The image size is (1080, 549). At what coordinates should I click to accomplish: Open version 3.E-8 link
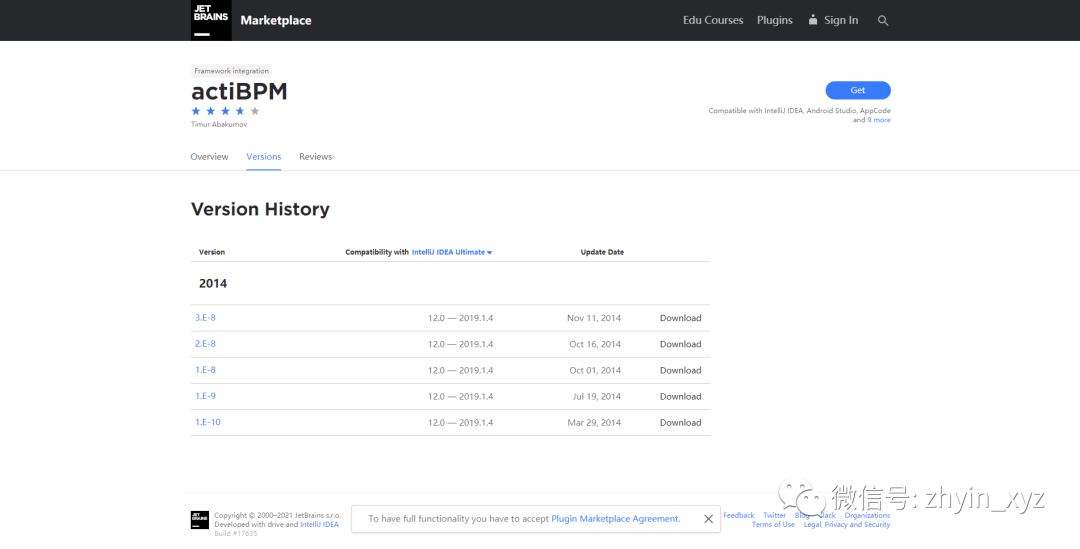205,318
